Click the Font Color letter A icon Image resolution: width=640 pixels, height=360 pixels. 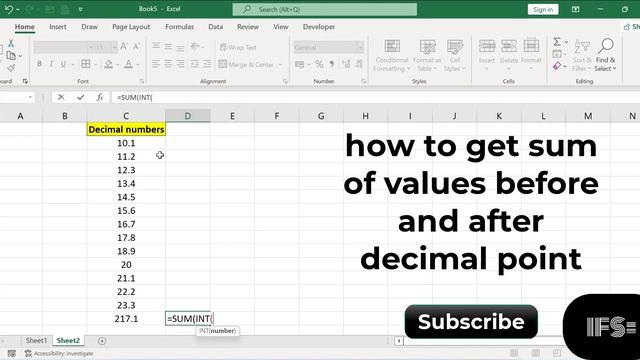click(x=129, y=64)
